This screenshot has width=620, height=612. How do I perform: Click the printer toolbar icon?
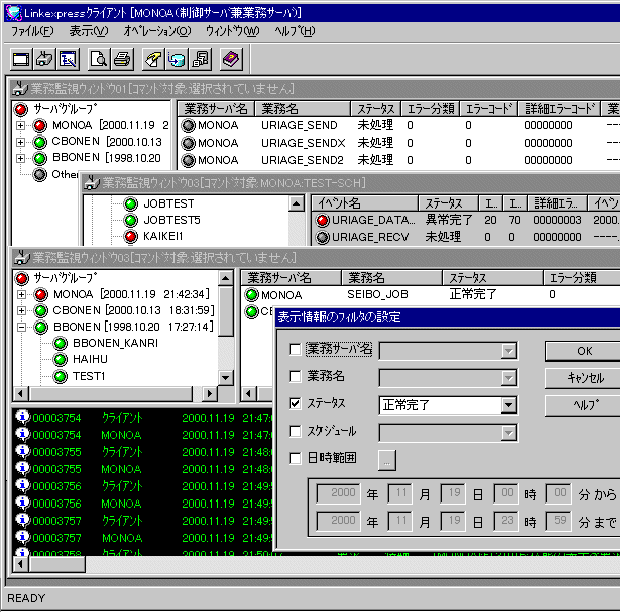tap(122, 60)
